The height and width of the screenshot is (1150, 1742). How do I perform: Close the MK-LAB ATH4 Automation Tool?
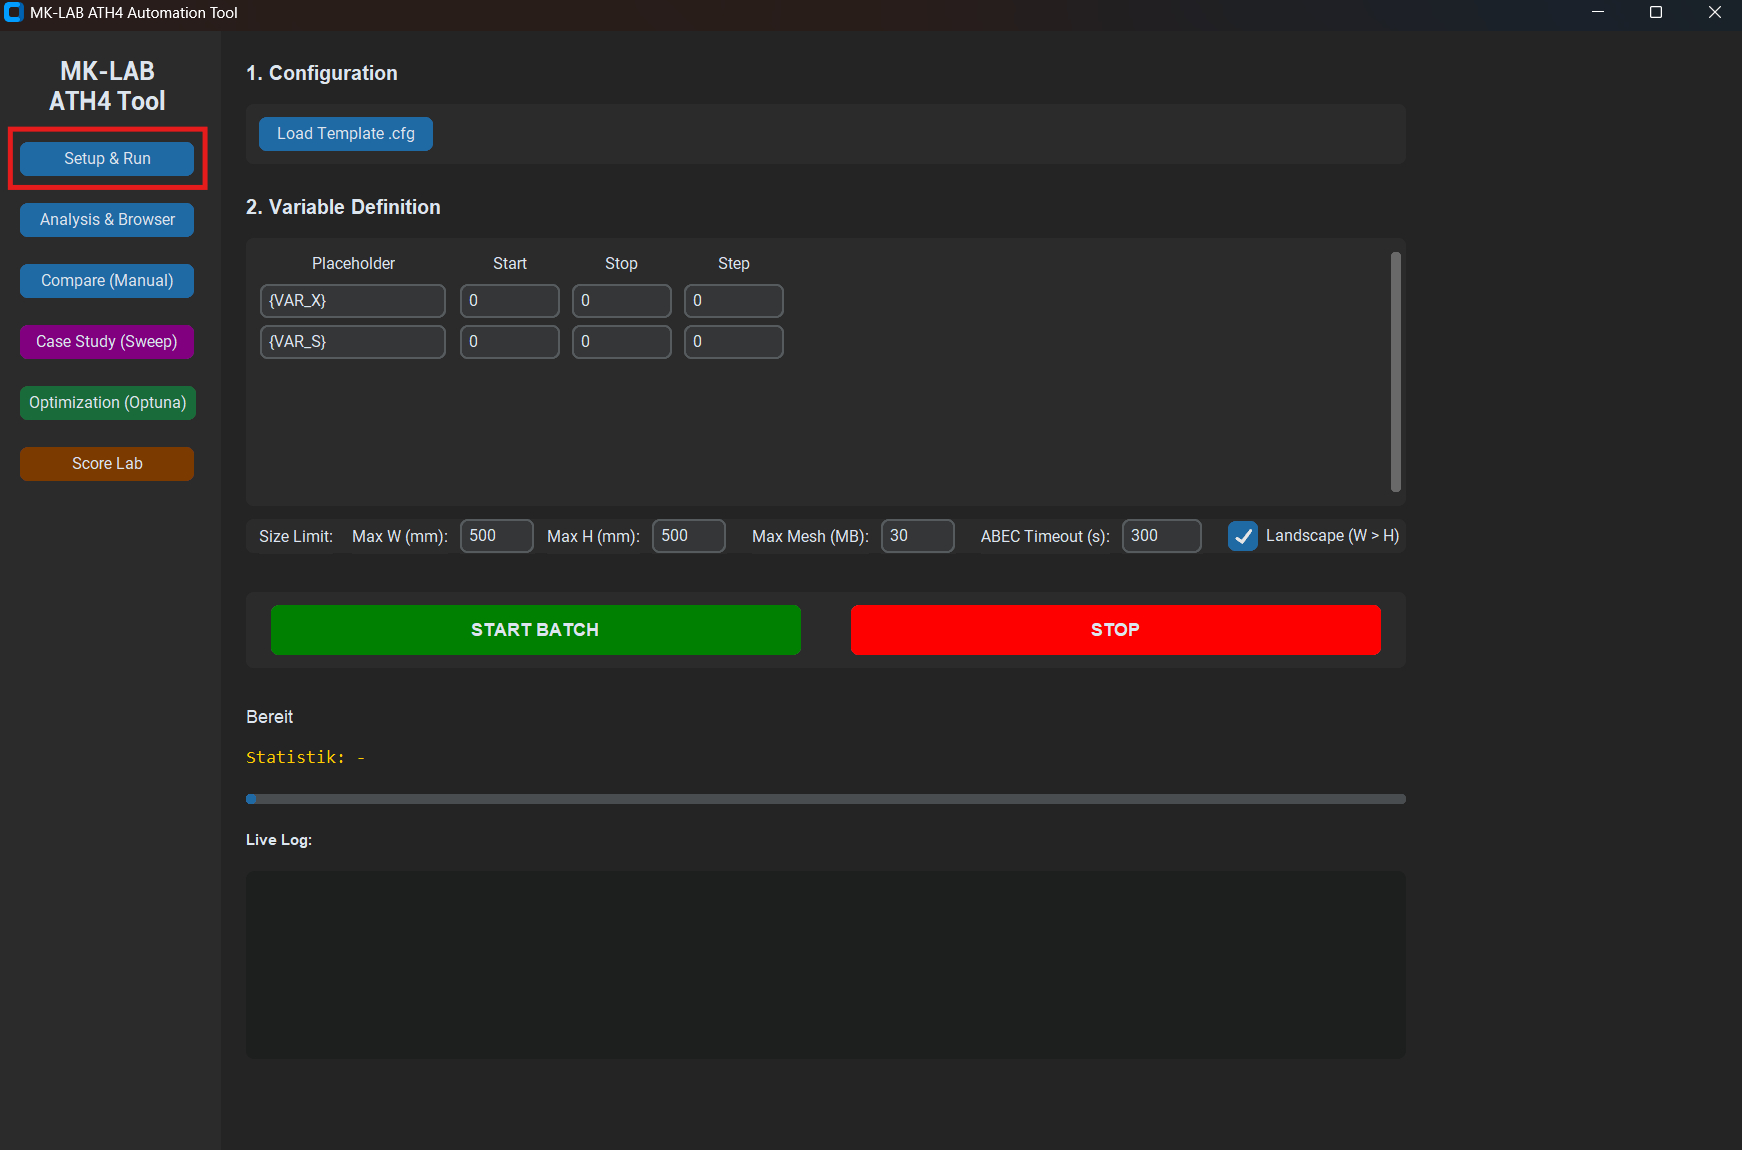(x=1714, y=13)
